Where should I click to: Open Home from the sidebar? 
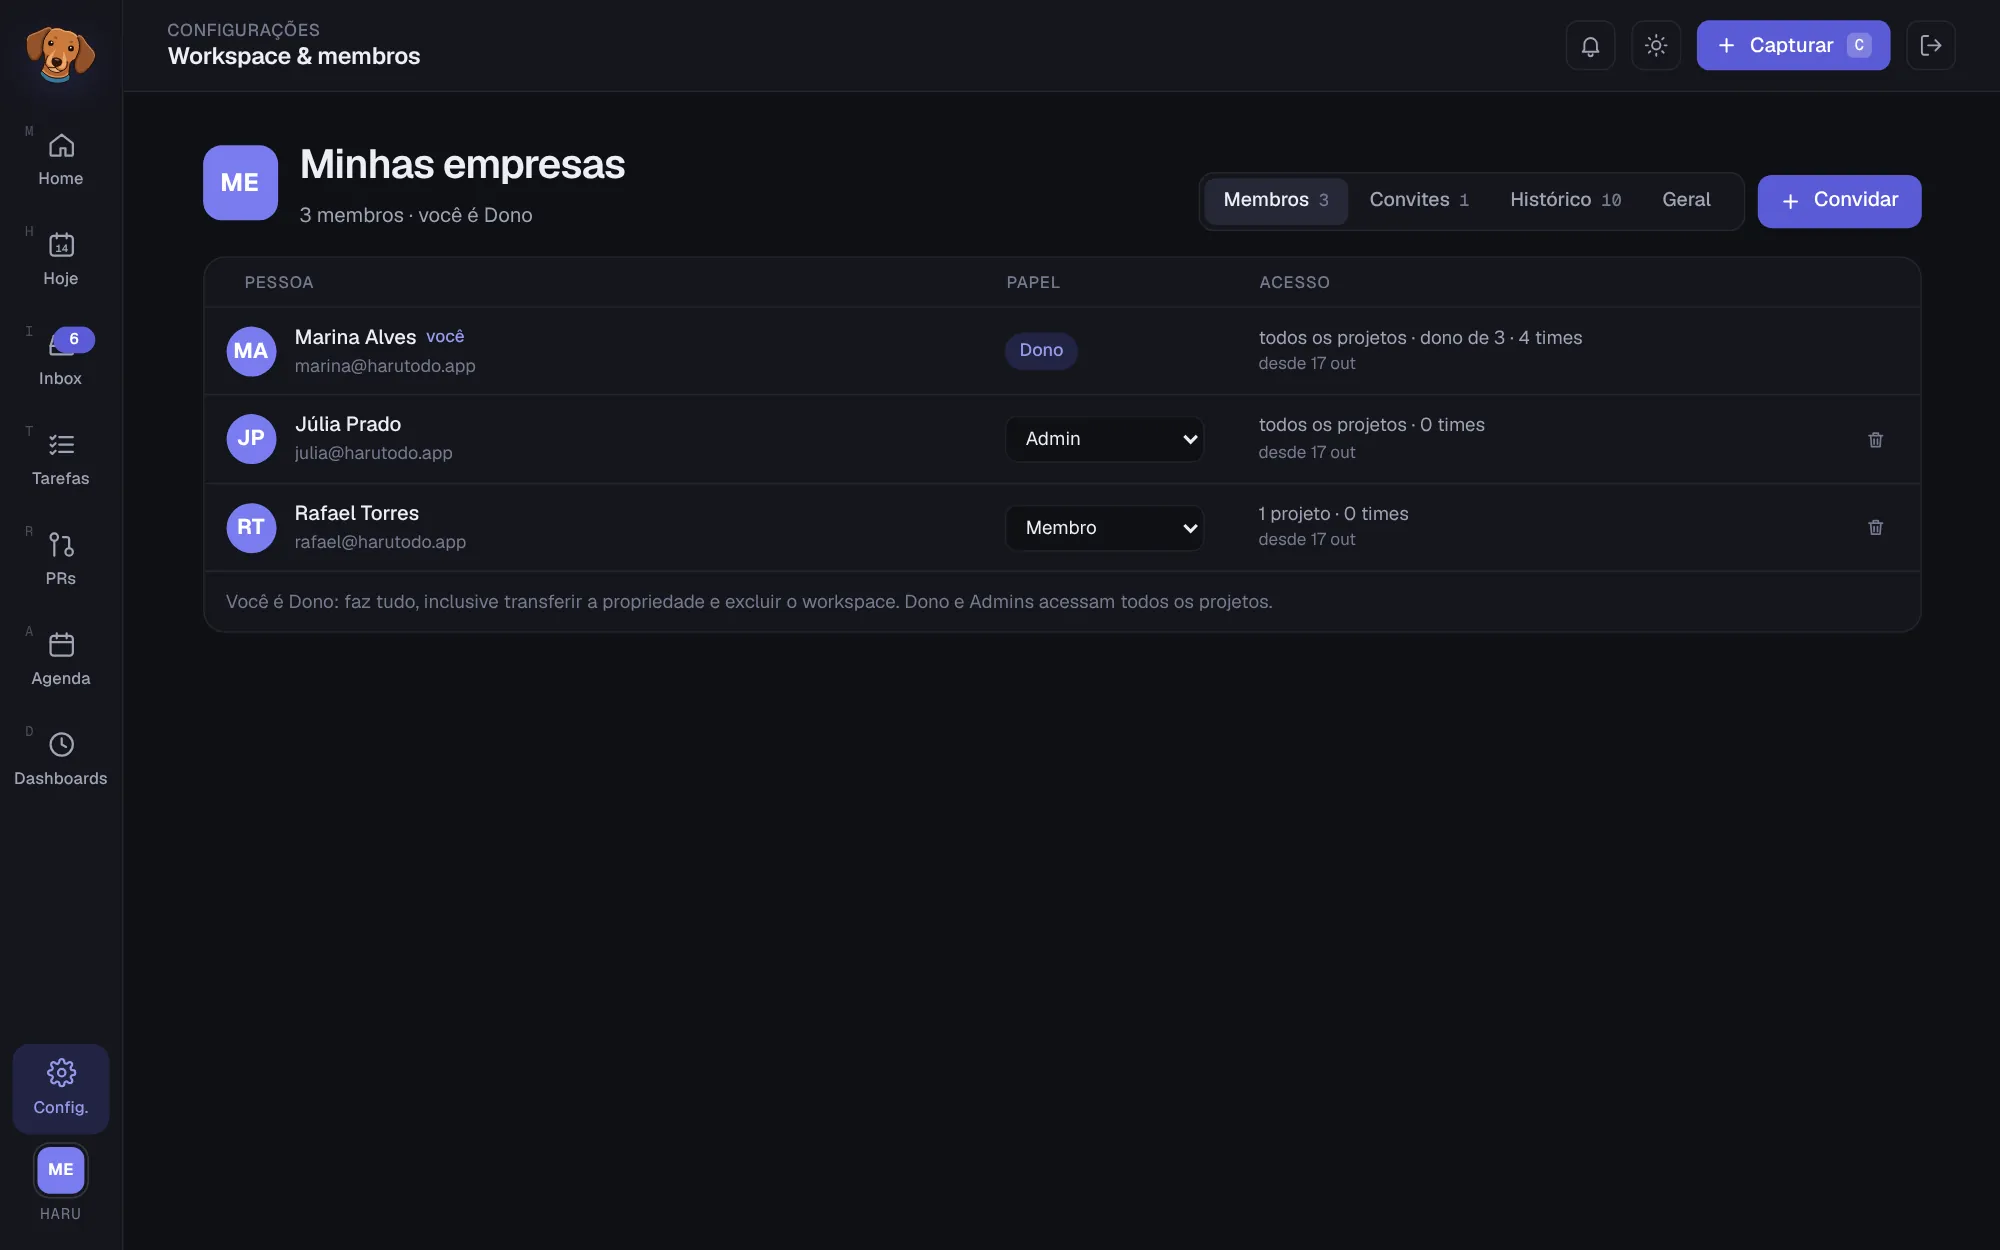(x=61, y=160)
